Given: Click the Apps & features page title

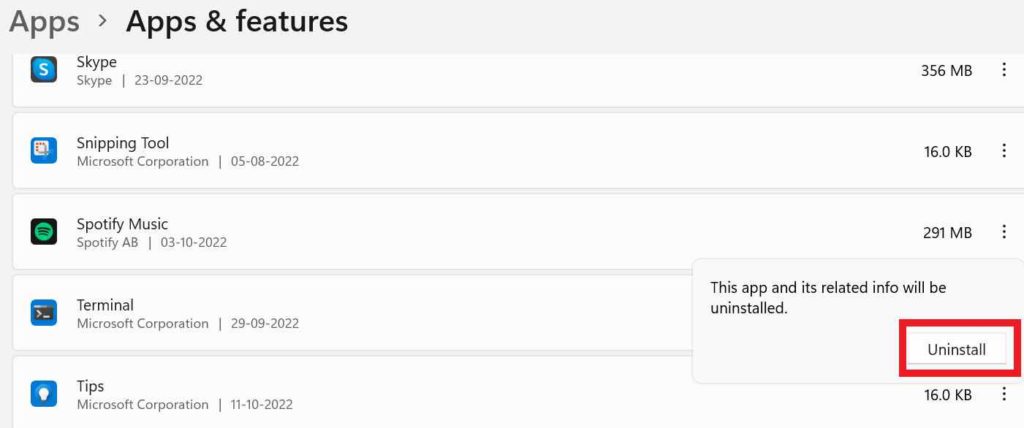Looking at the screenshot, I should coord(237,20).
